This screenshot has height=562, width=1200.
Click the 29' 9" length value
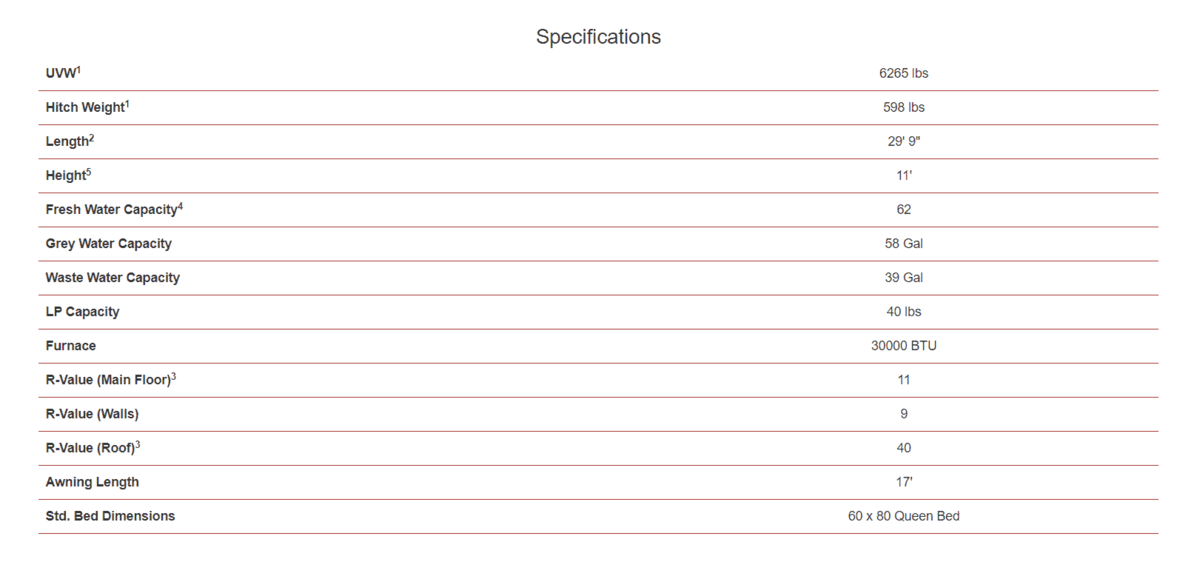point(903,141)
